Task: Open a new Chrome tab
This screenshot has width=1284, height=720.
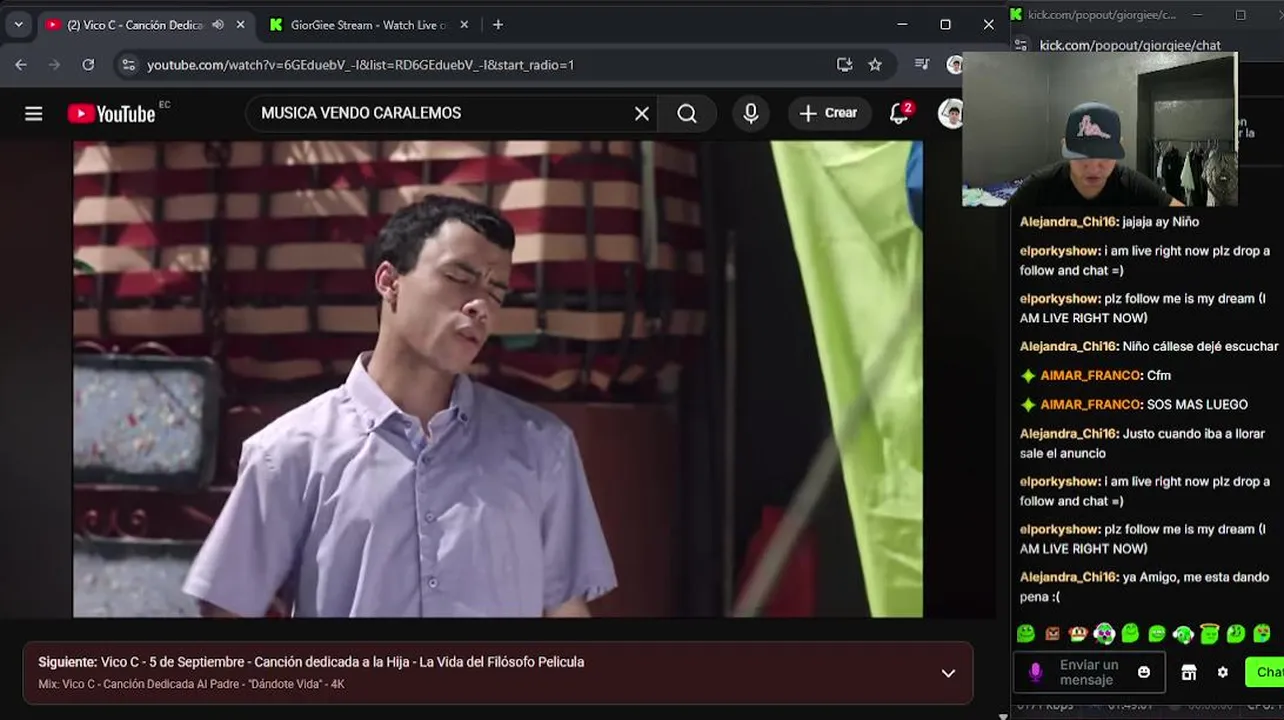Action: tap(498, 25)
